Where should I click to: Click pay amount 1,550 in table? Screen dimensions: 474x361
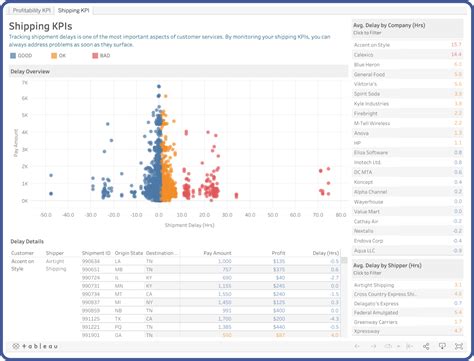point(225,294)
